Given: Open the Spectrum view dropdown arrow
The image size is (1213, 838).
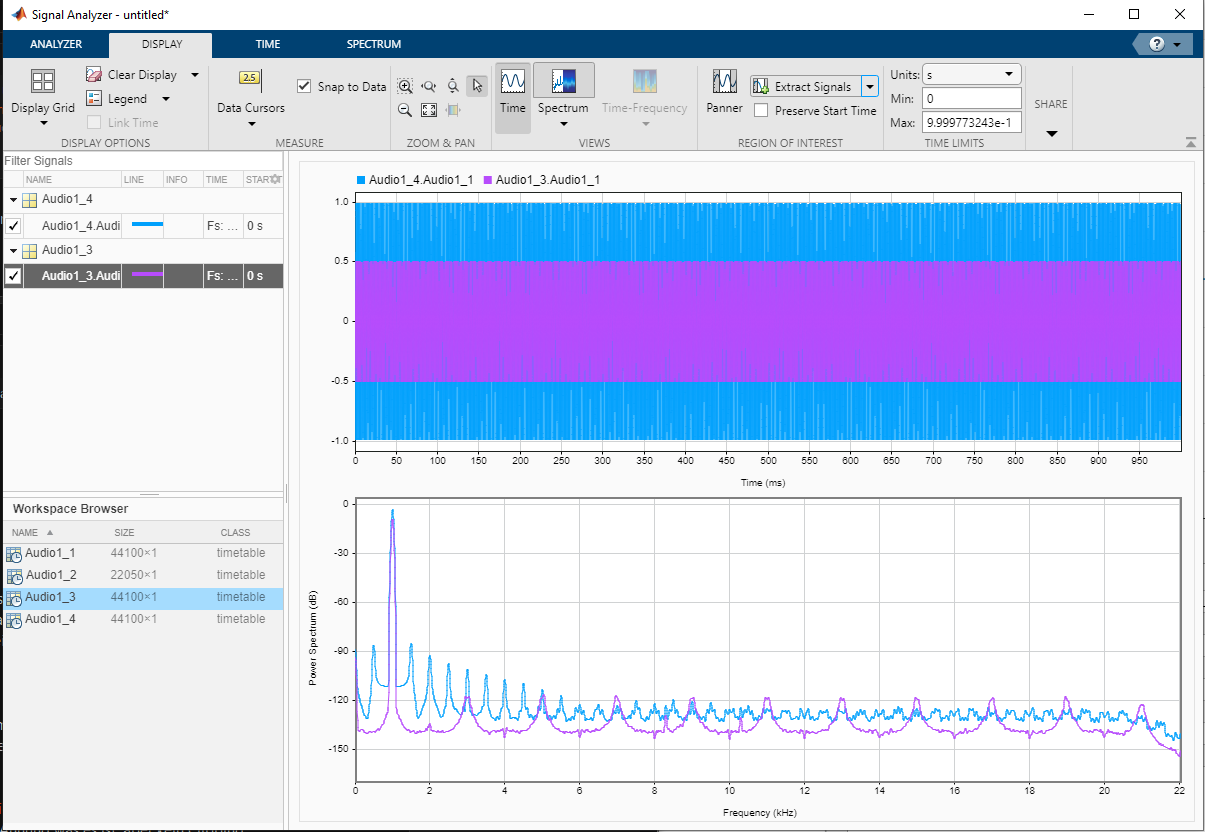Looking at the screenshot, I should click(564, 124).
